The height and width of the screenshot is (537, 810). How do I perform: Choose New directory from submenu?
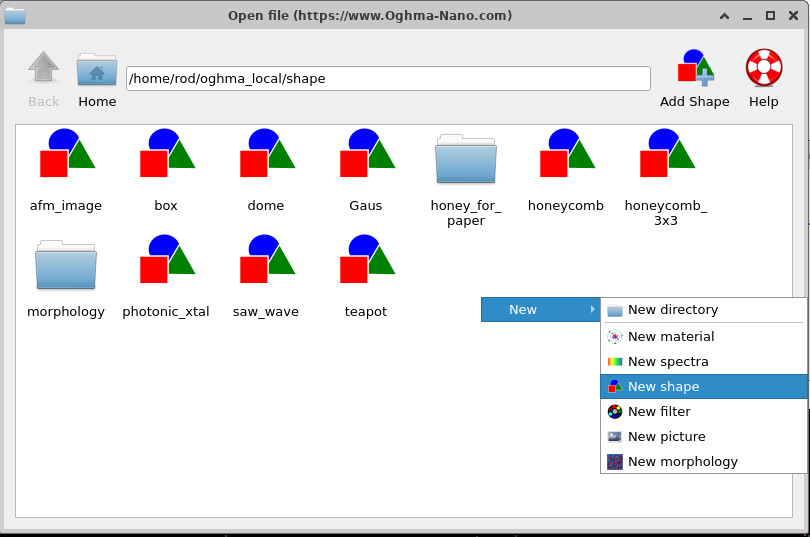pos(704,310)
